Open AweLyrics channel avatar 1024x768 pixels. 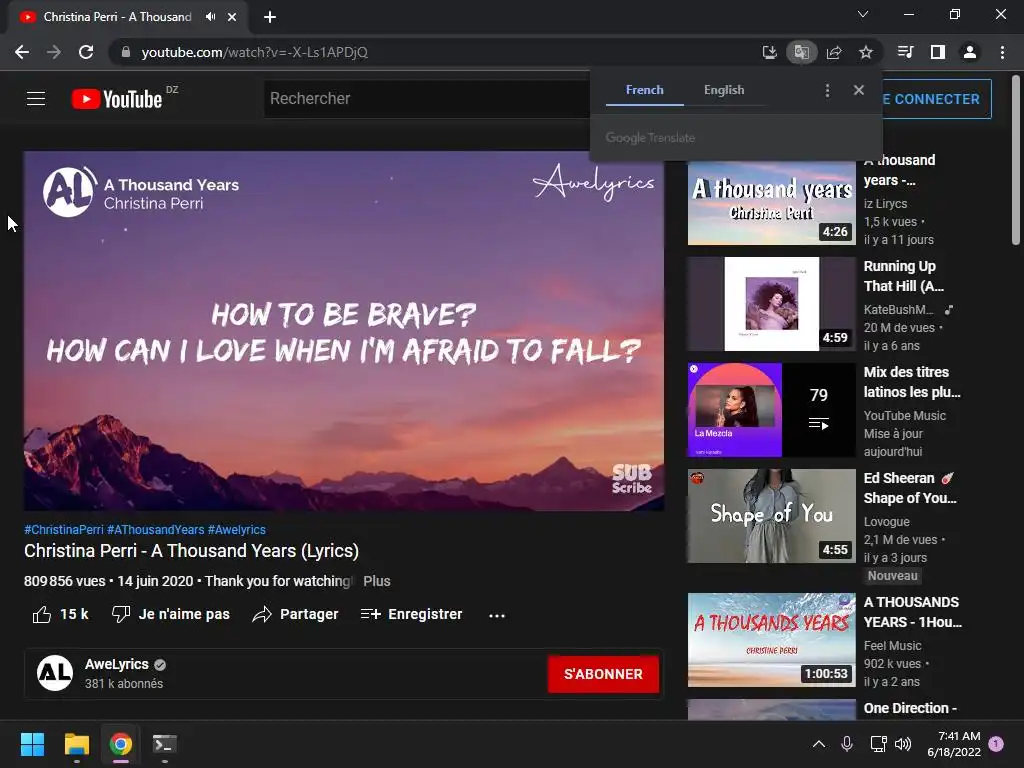pyautogui.click(x=55, y=673)
